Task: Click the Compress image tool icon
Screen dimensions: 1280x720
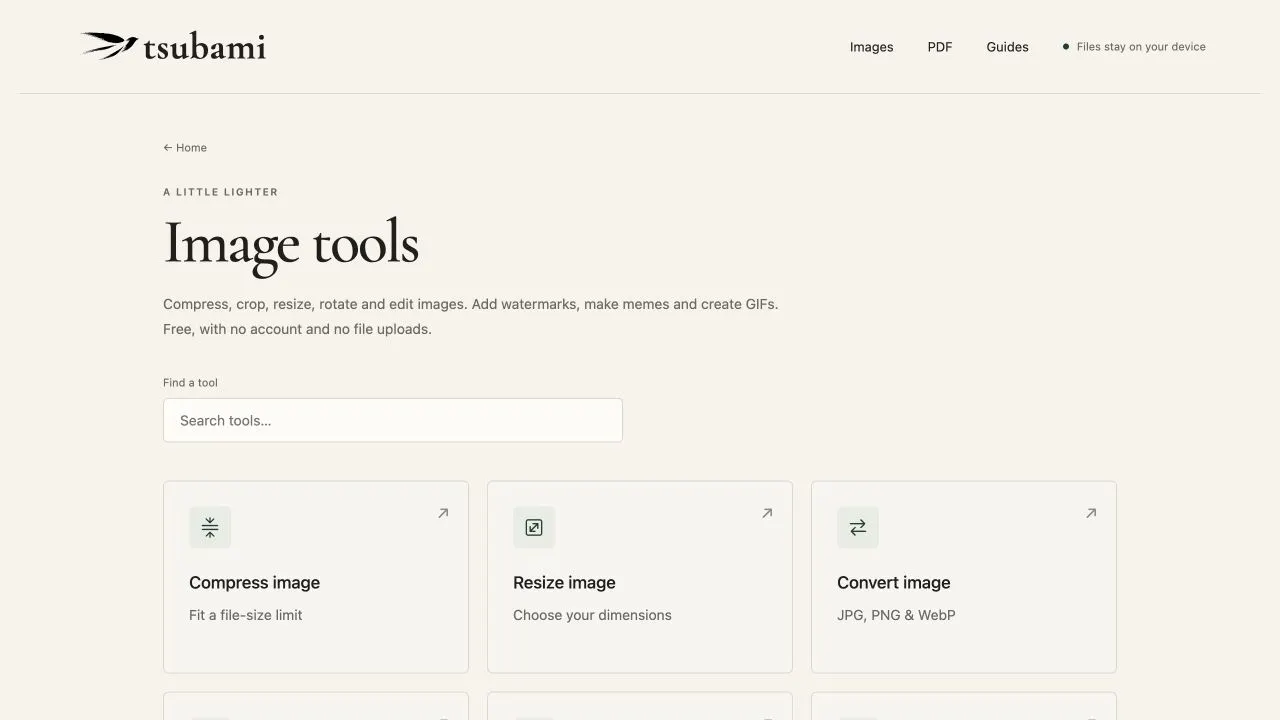Action: pos(210,527)
